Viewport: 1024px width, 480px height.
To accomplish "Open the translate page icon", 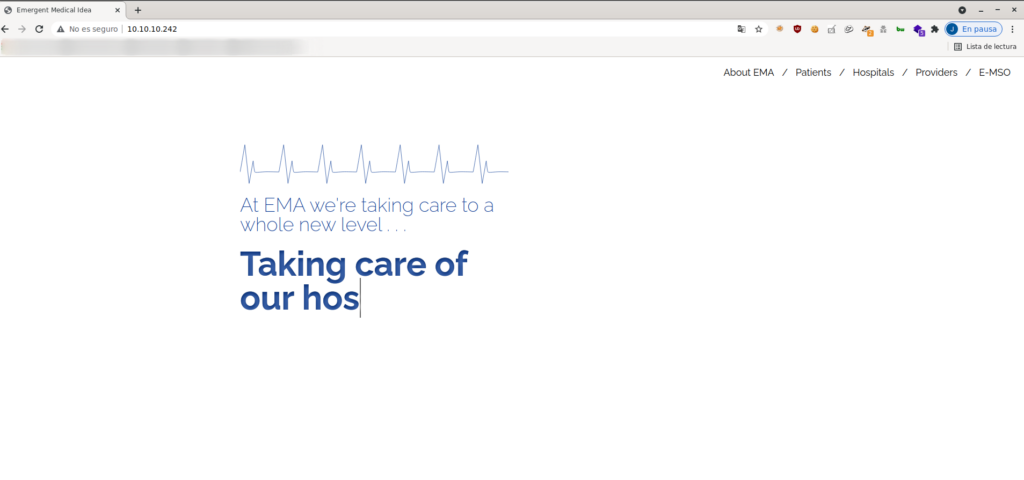I will (741, 29).
